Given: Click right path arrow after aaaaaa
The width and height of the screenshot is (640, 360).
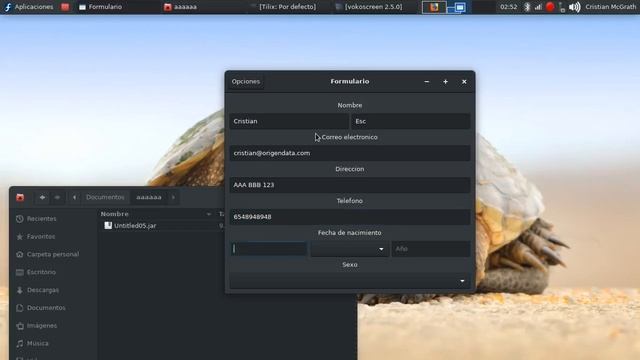Looking at the screenshot, I should pyautogui.click(x=173, y=198).
